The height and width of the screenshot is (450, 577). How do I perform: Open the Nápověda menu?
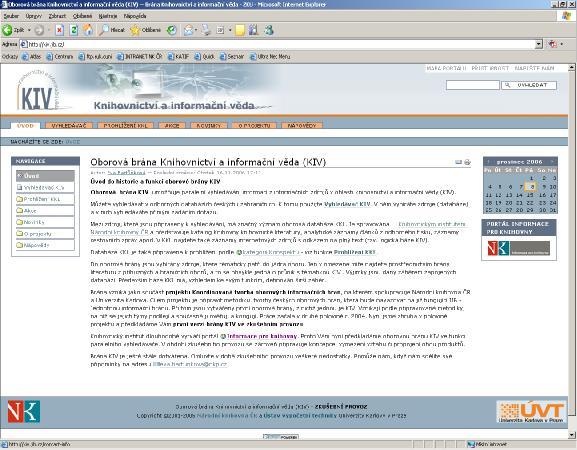pos(135,16)
